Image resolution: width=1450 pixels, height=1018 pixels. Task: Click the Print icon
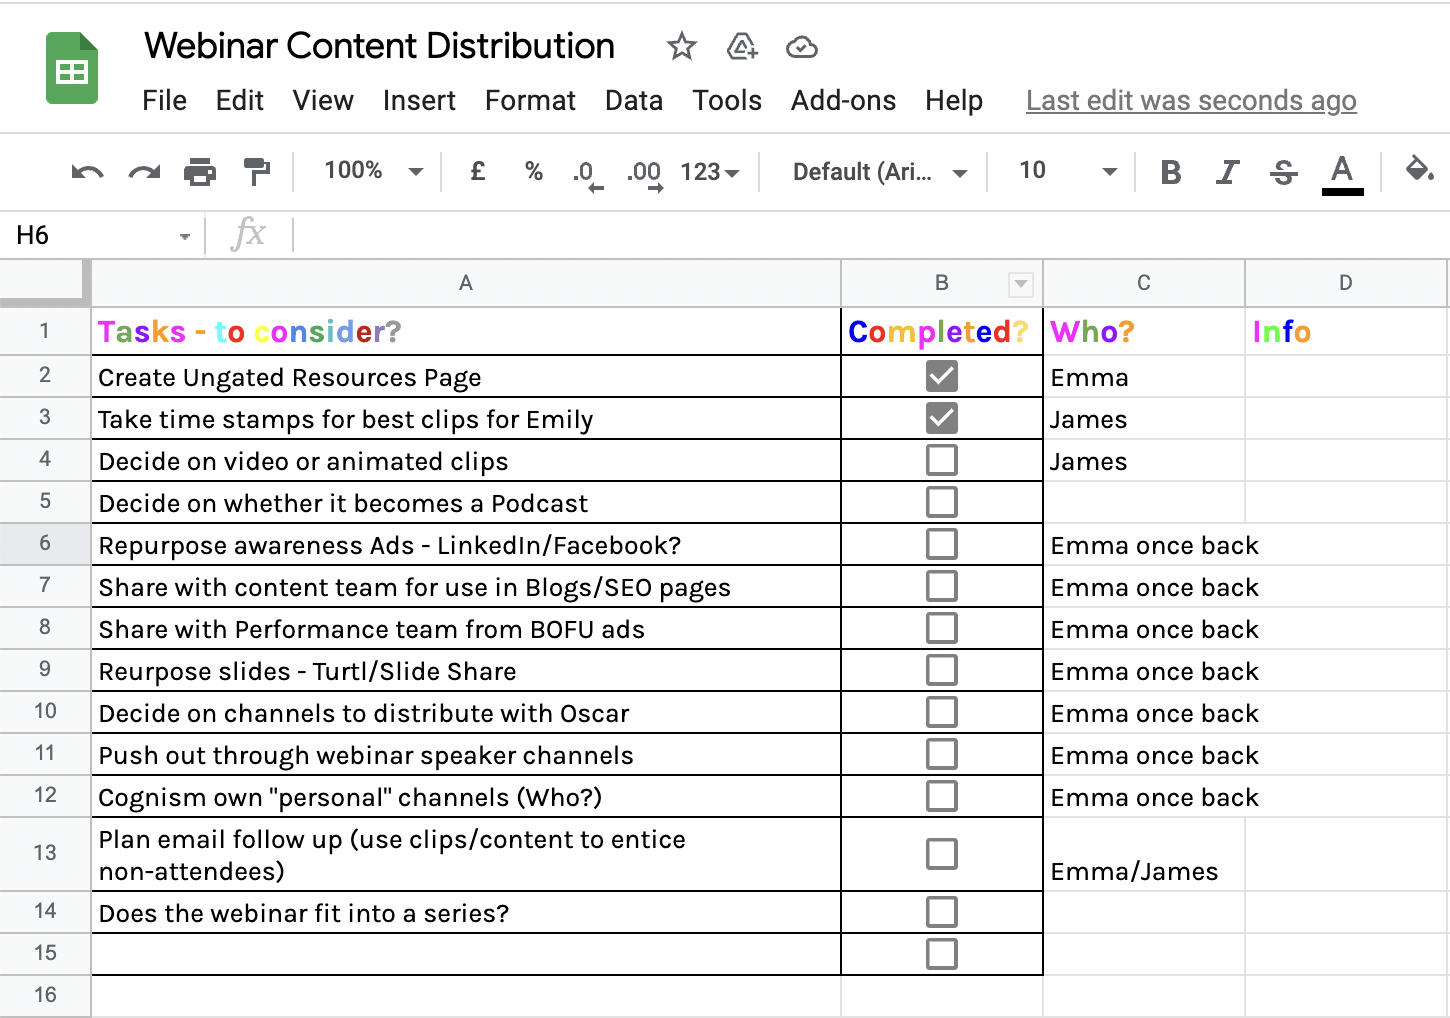coord(200,172)
